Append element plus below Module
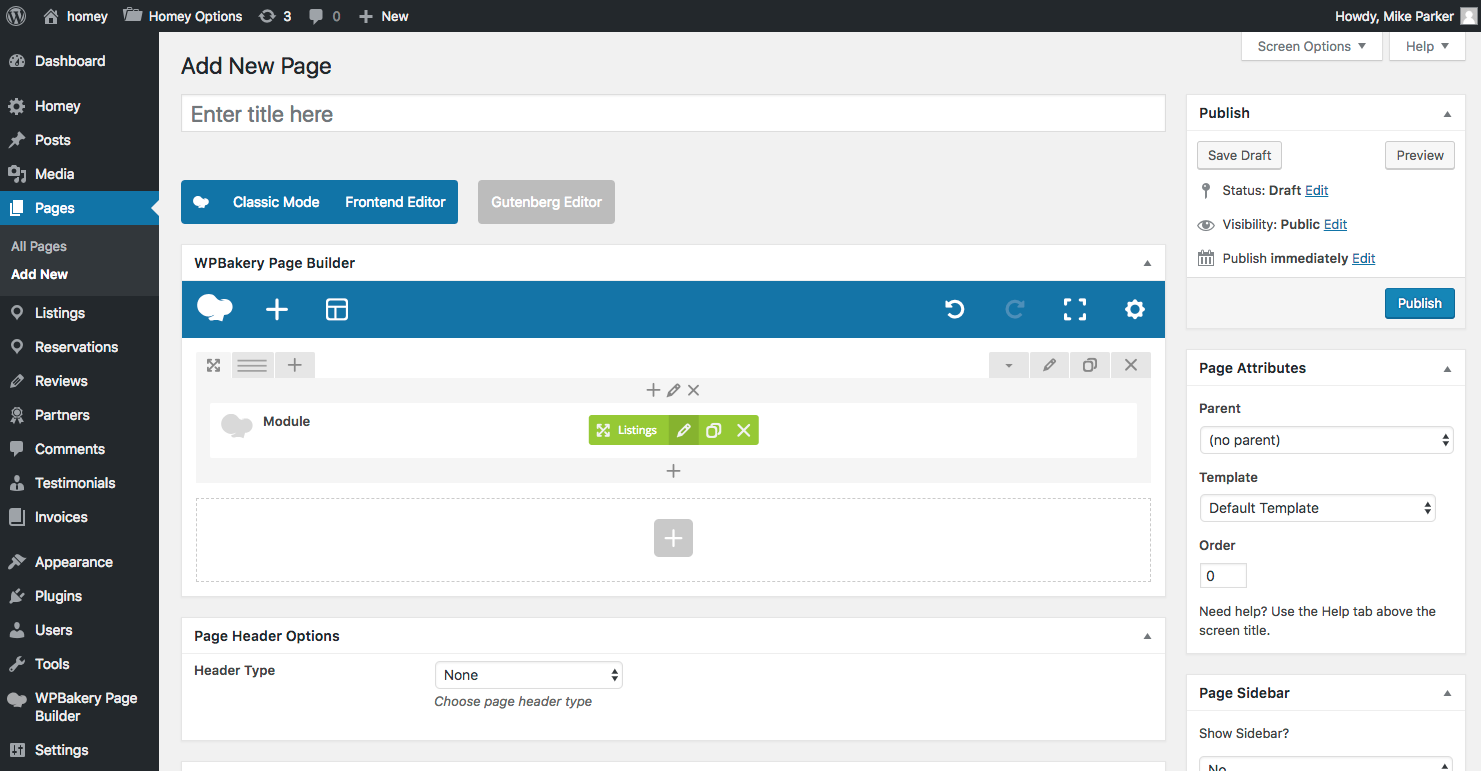1481x771 pixels. (673, 470)
